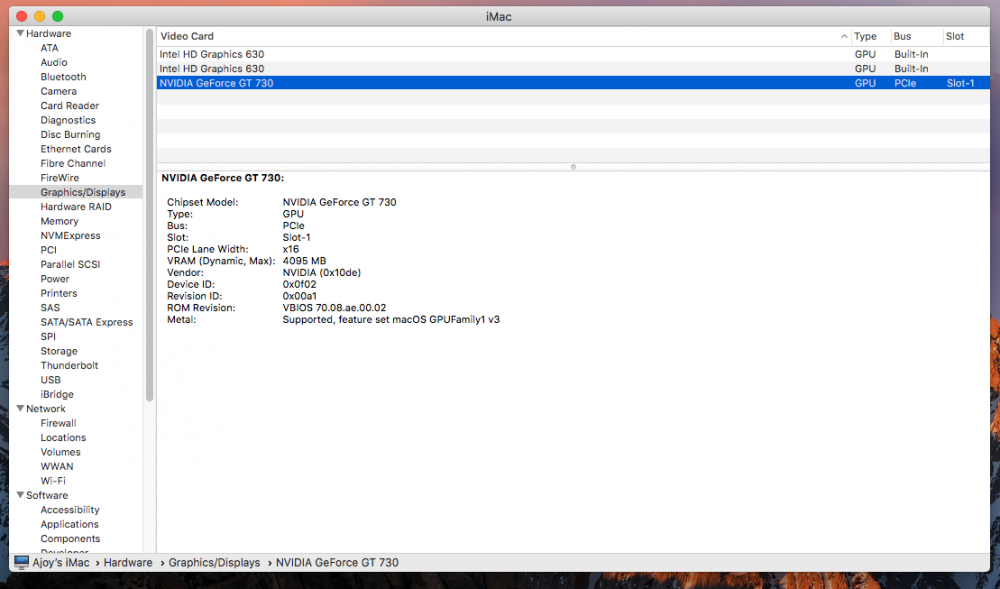The height and width of the screenshot is (589, 1000).
Task: Open Hardware RAID section
Action: pyautogui.click(x=76, y=207)
